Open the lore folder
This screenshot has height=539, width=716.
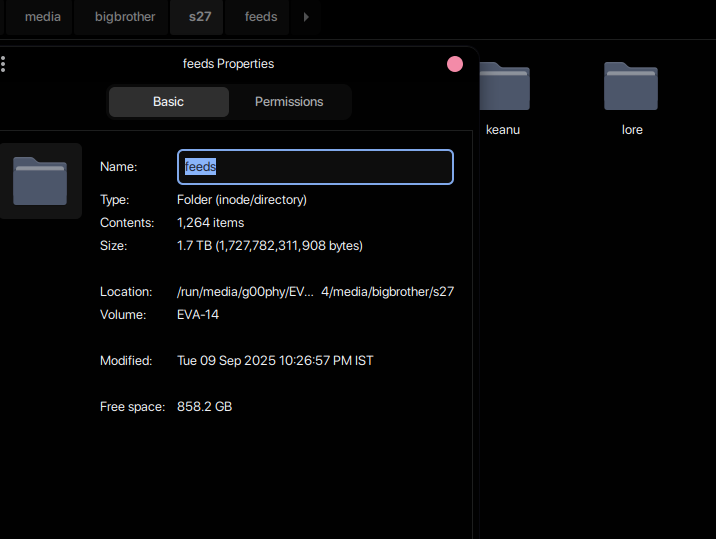point(631,86)
